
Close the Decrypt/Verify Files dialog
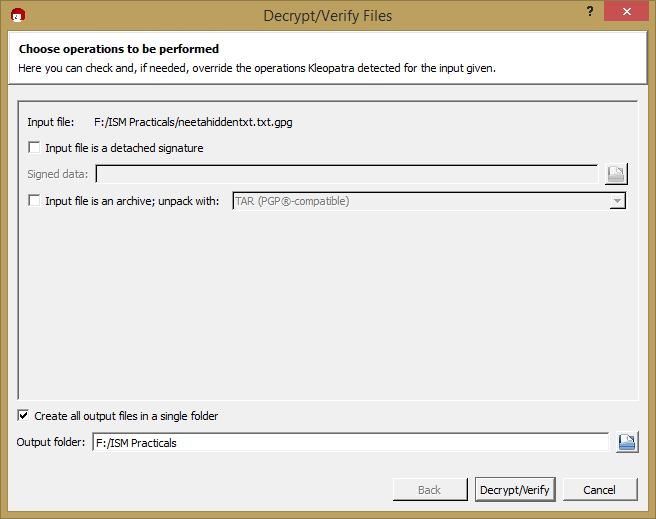point(625,12)
